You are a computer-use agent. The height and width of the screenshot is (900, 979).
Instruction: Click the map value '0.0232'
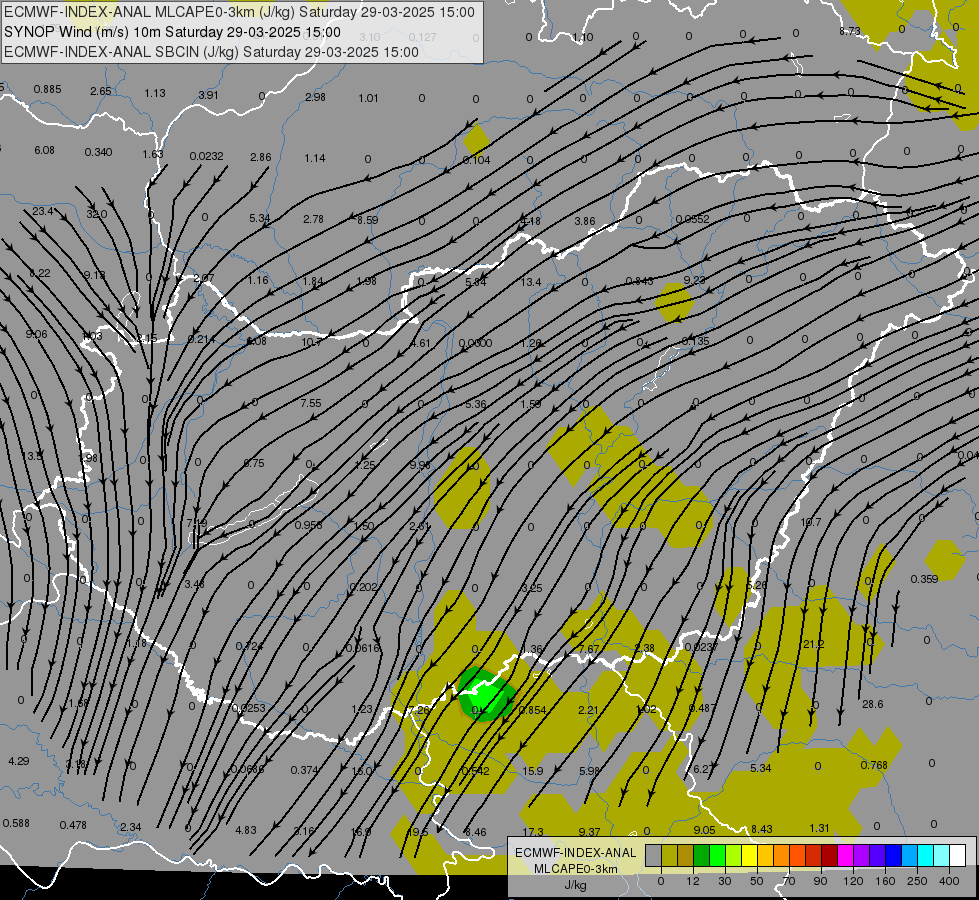click(207, 156)
